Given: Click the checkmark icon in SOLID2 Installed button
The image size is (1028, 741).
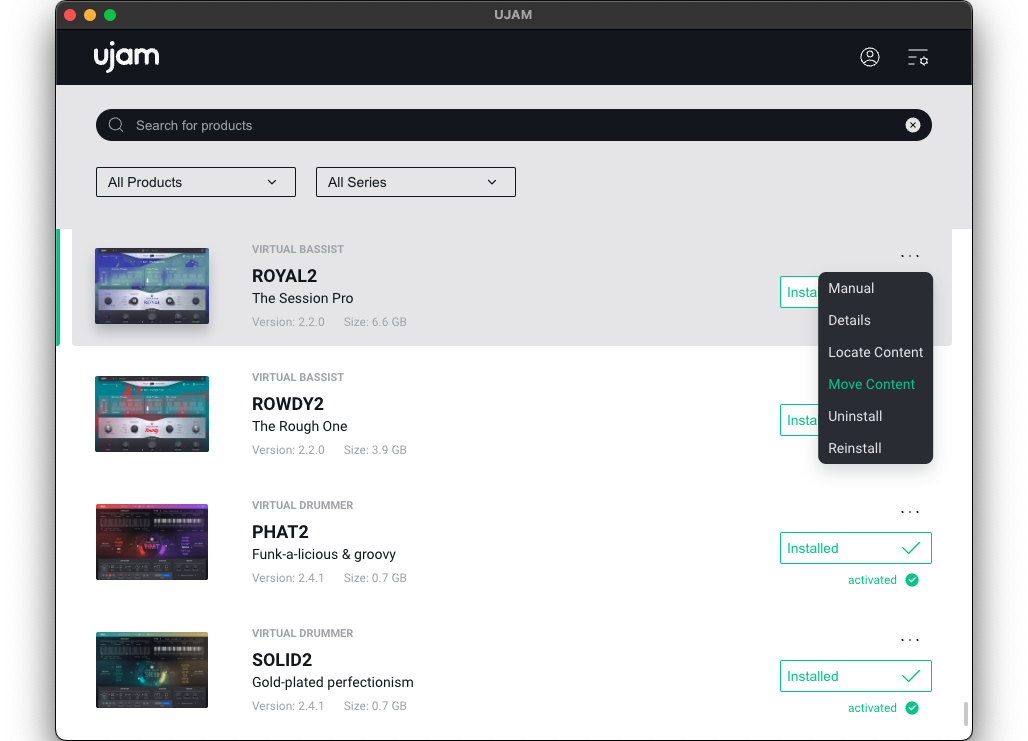Looking at the screenshot, I should 911,676.
